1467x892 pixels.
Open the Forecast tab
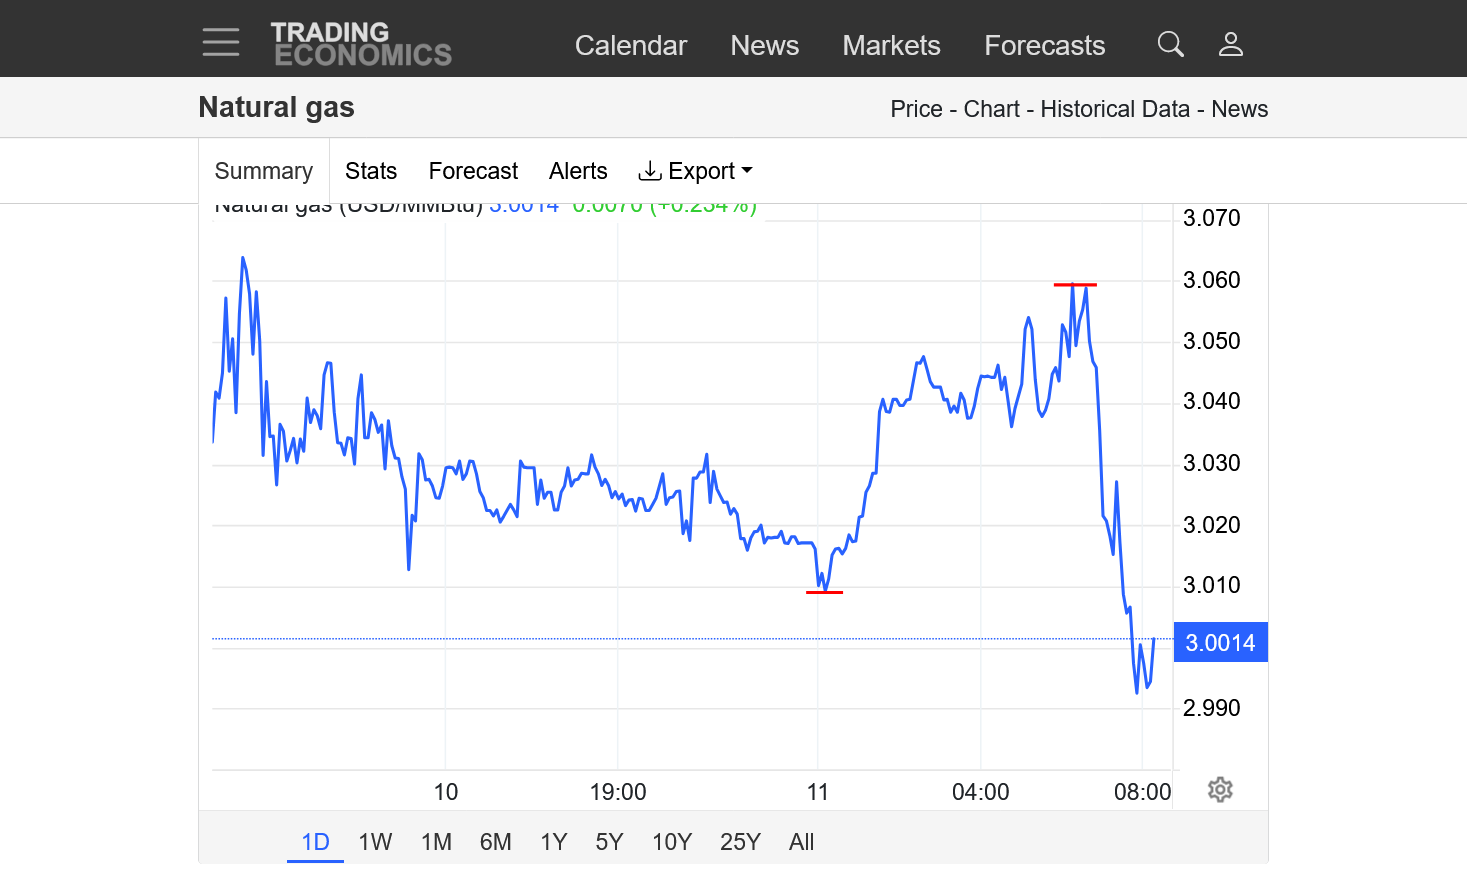[x=473, y=171]
